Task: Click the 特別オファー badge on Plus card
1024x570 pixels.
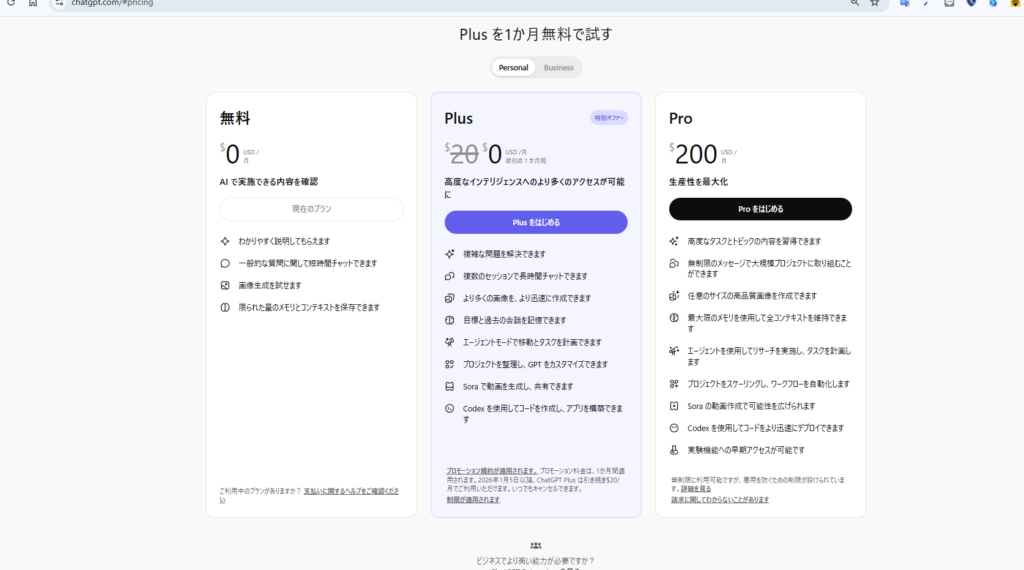Action: 609,118
